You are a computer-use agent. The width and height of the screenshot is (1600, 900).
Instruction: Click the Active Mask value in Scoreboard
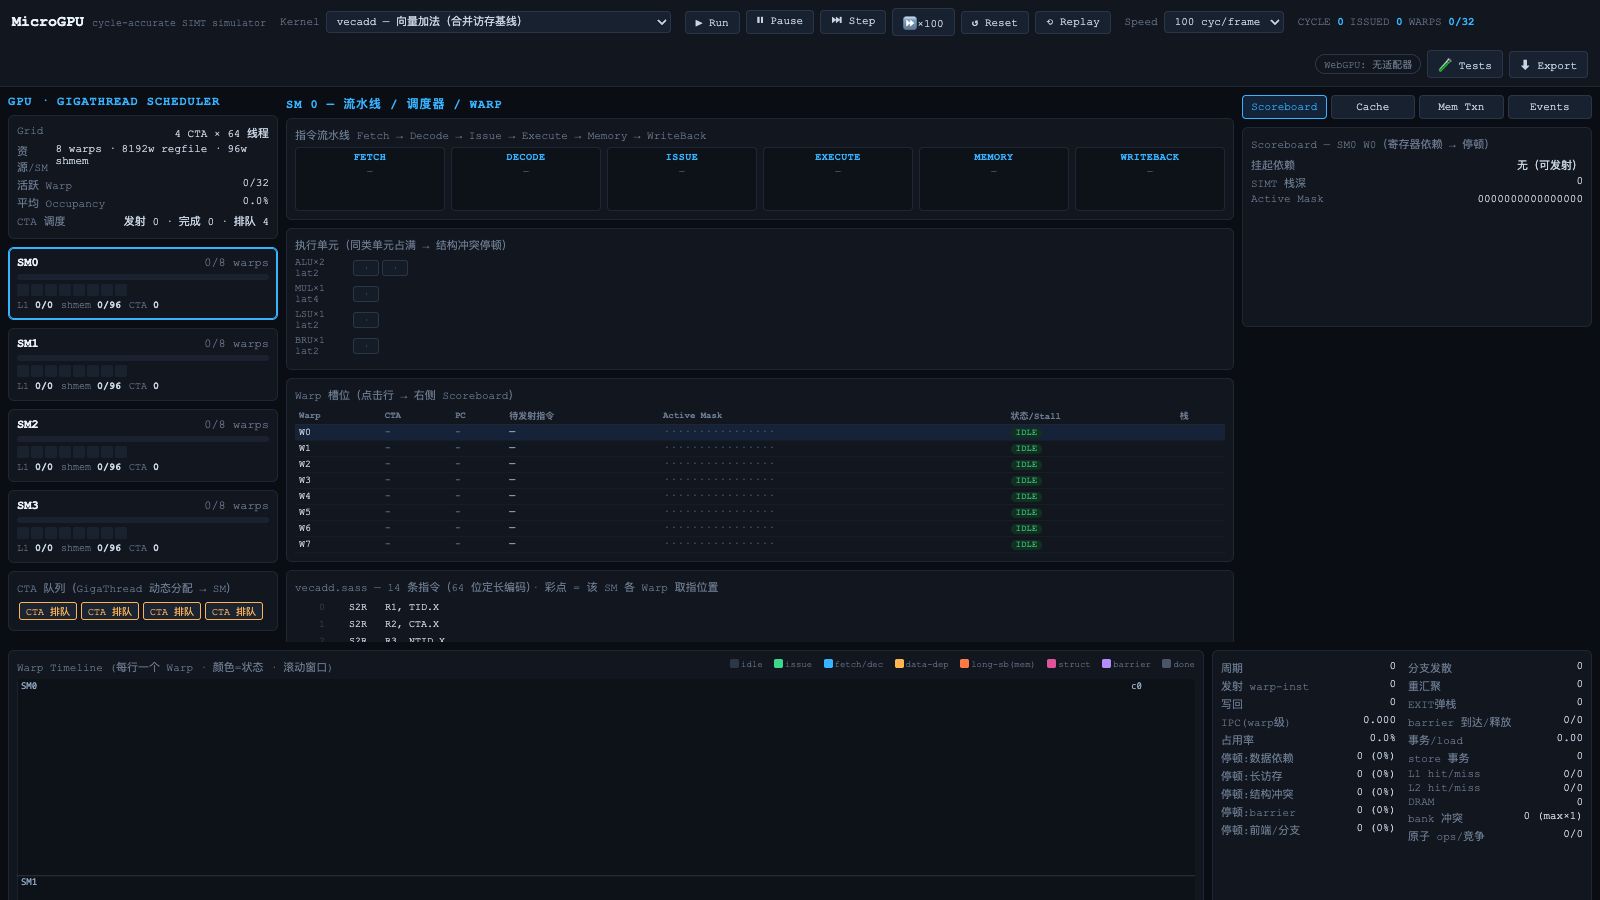click(1530, 199)
